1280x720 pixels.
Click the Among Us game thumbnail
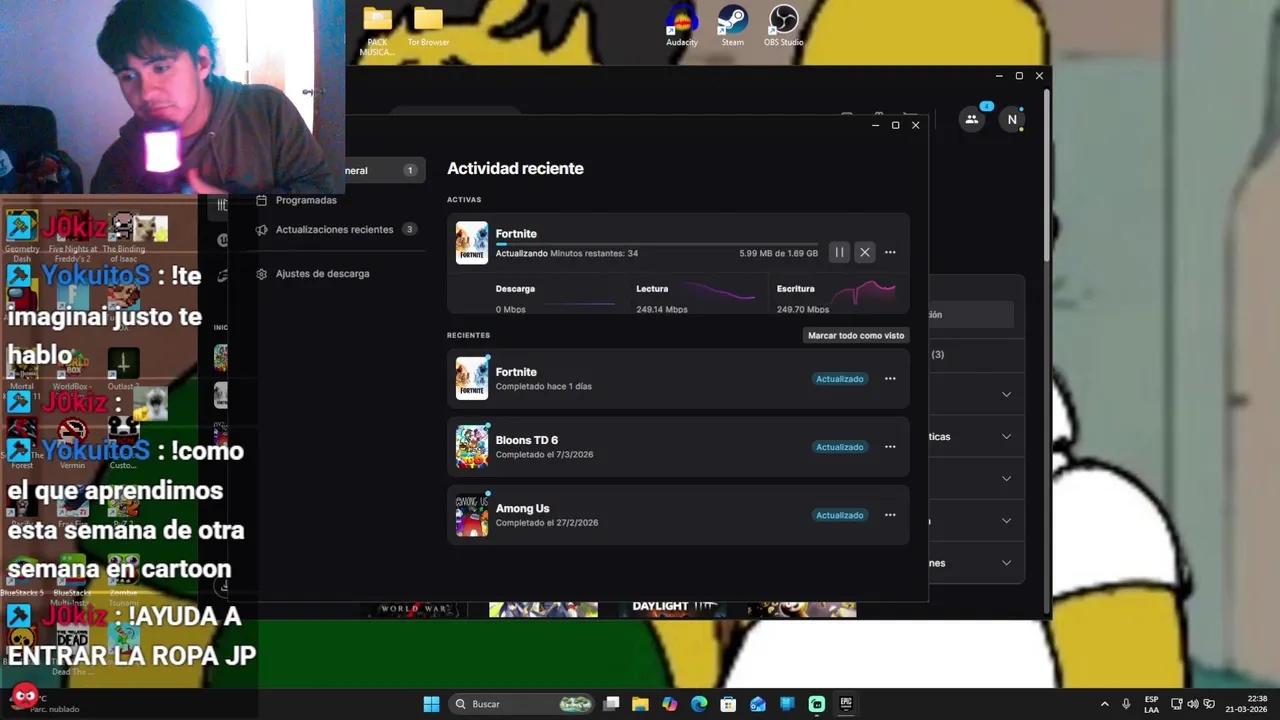coord(472,515)
